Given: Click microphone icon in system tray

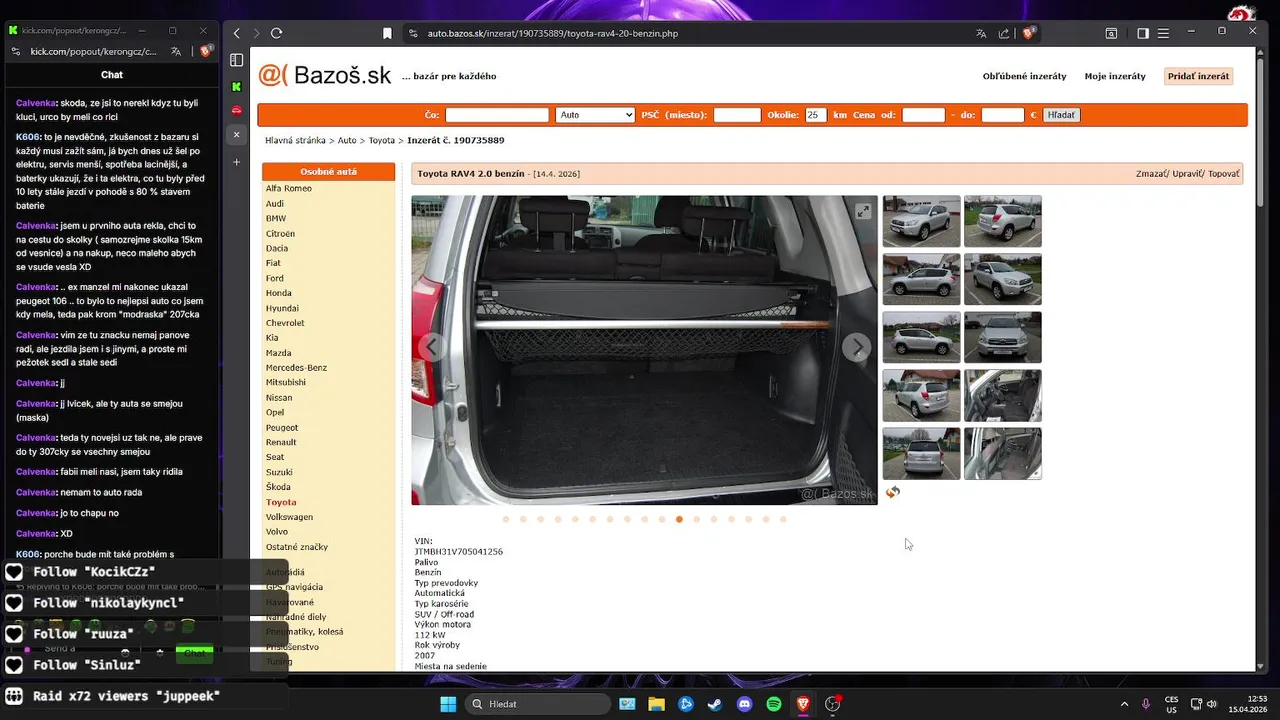Looking at the screenshot, I should click(1146, 704).
